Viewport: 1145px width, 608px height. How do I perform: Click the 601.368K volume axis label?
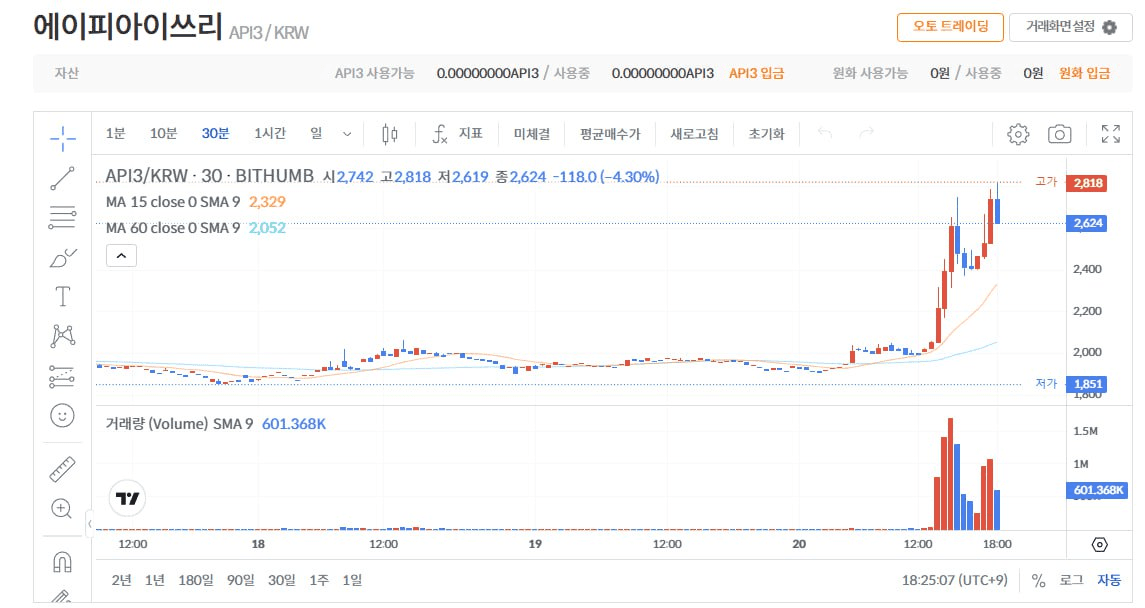click(x=1097, y=490)
